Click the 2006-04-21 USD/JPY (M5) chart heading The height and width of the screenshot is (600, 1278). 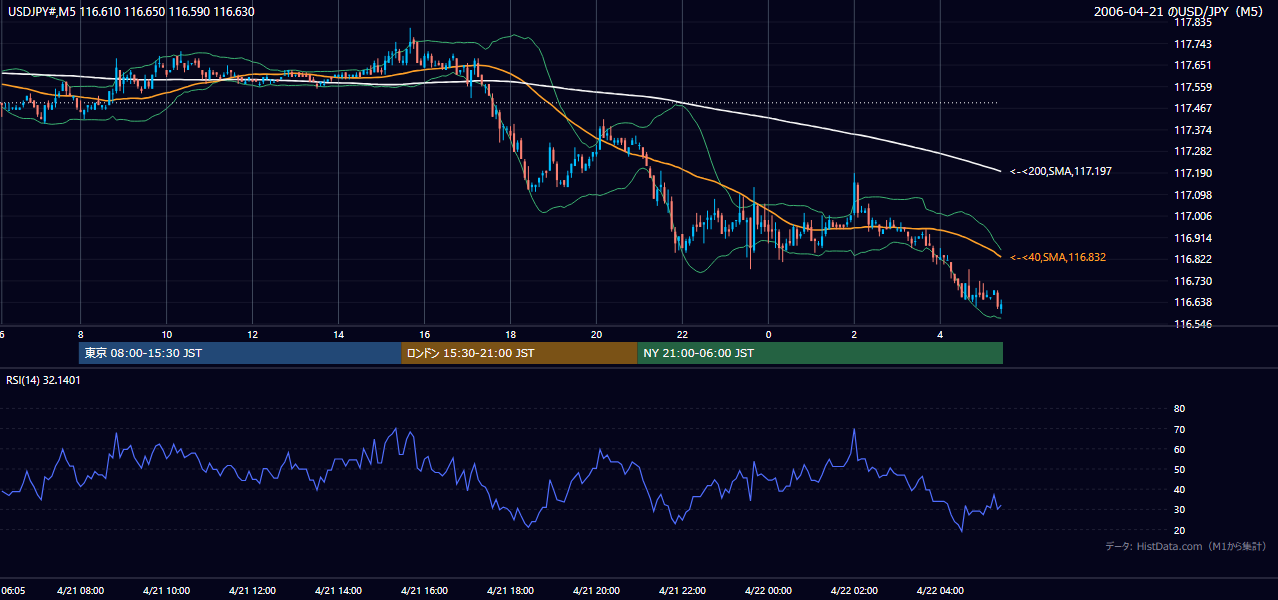pyautogui.click(x=1180, y=12)
